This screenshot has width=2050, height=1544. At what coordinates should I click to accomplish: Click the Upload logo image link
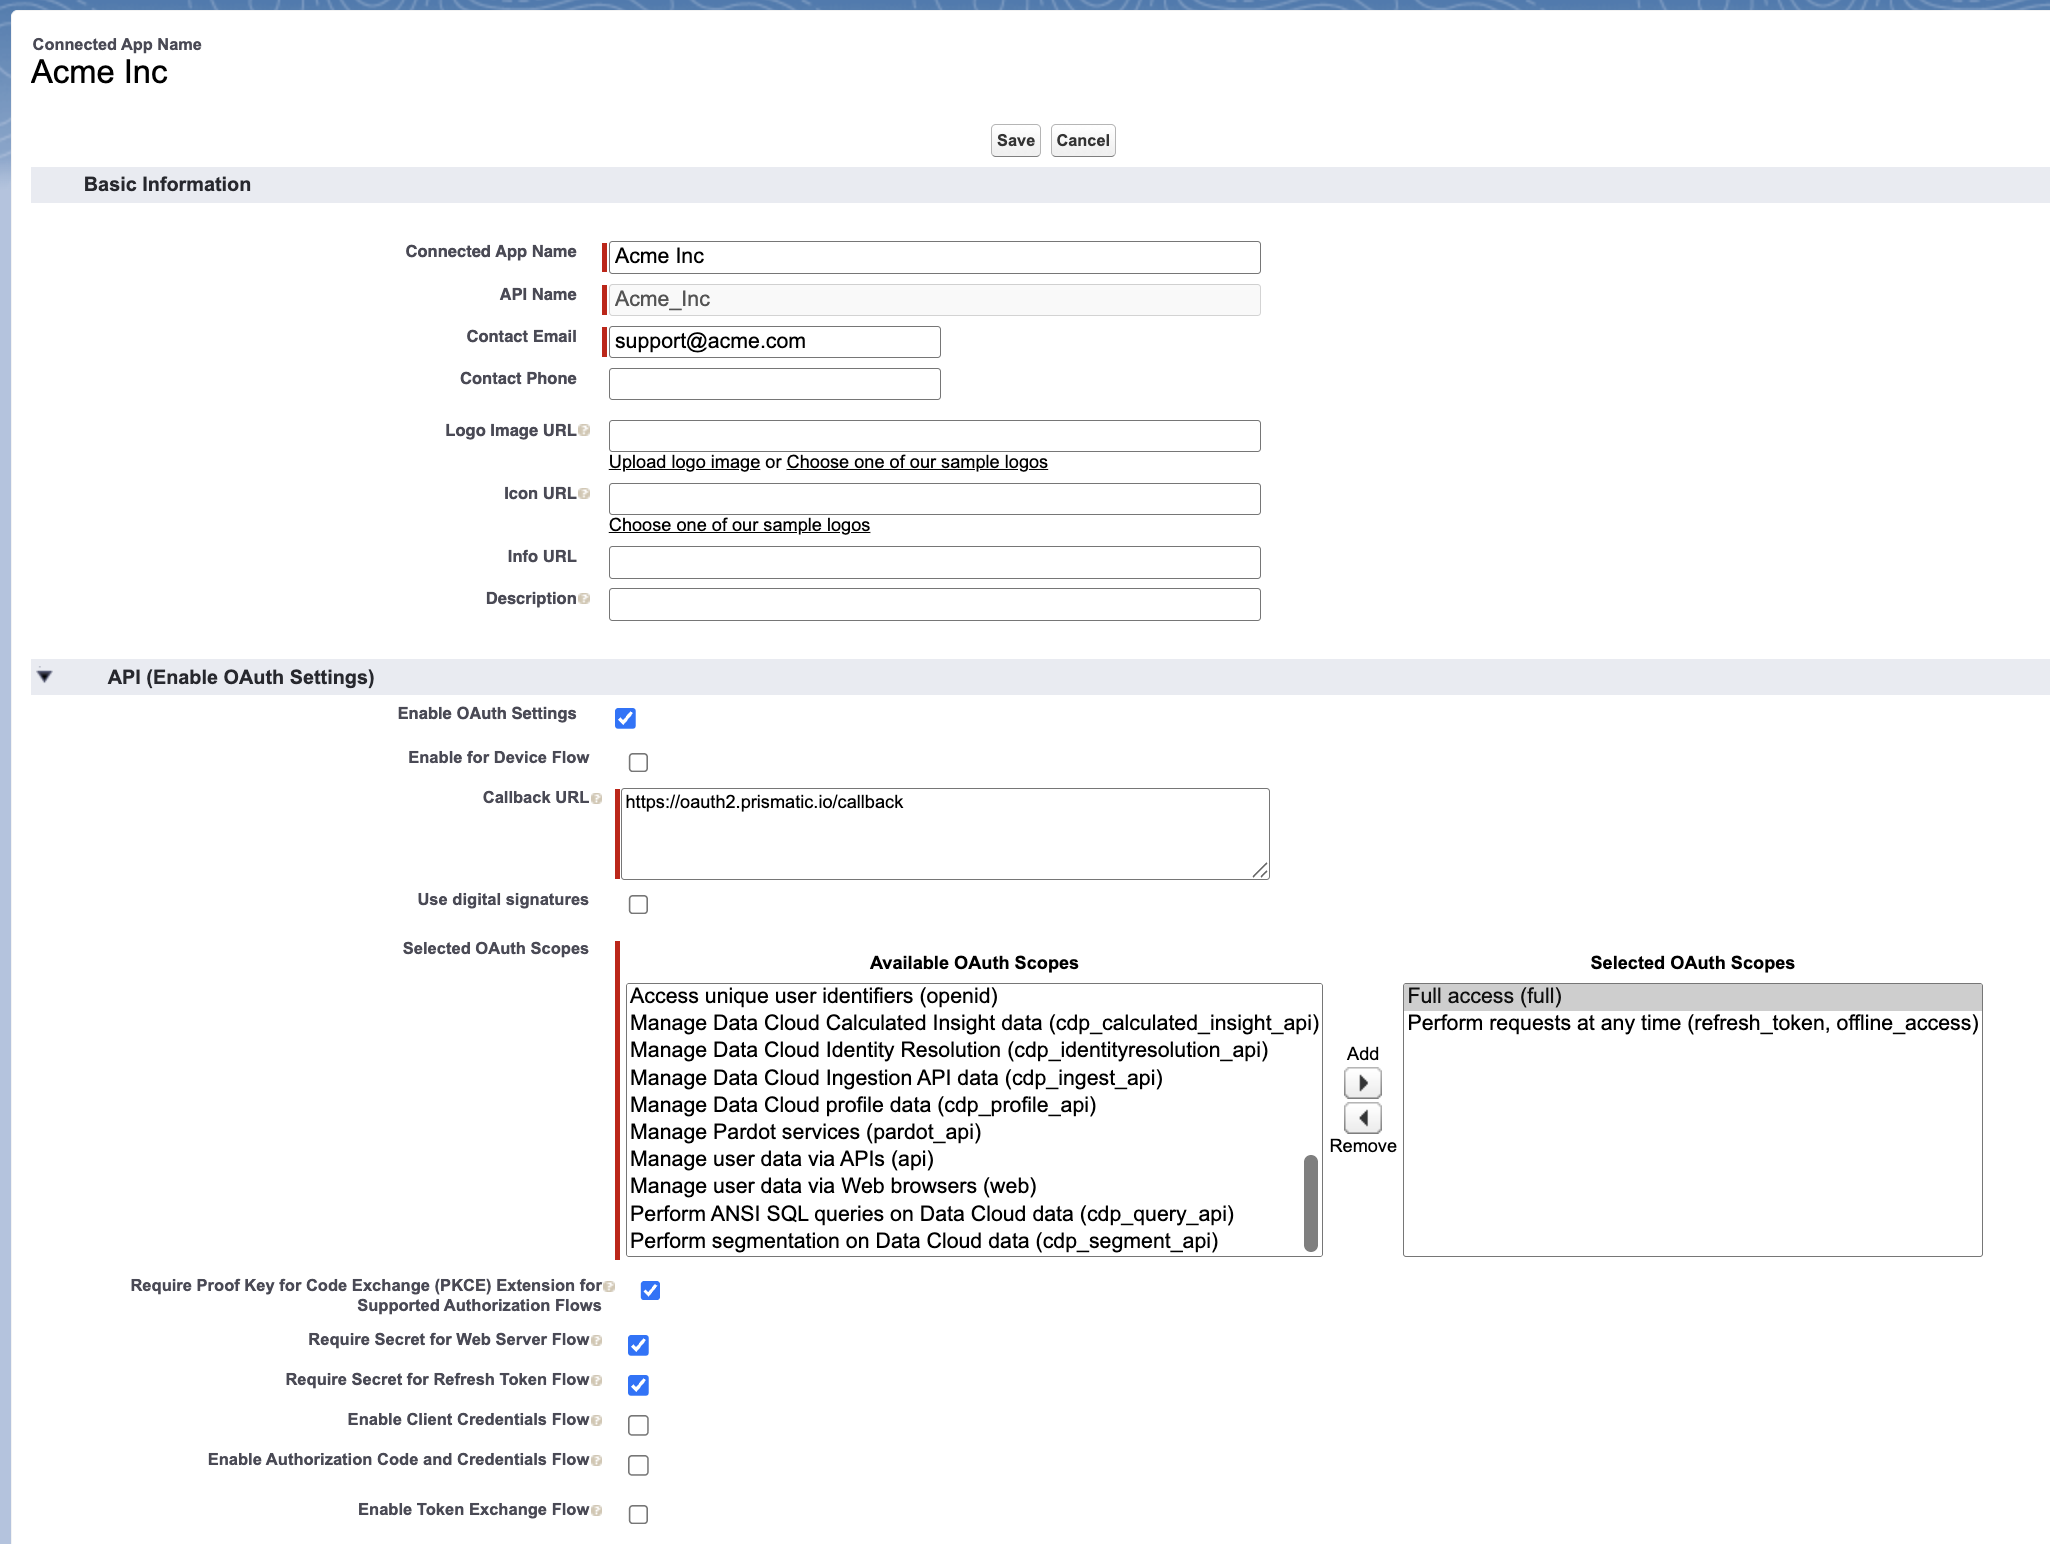coord(683,461)
